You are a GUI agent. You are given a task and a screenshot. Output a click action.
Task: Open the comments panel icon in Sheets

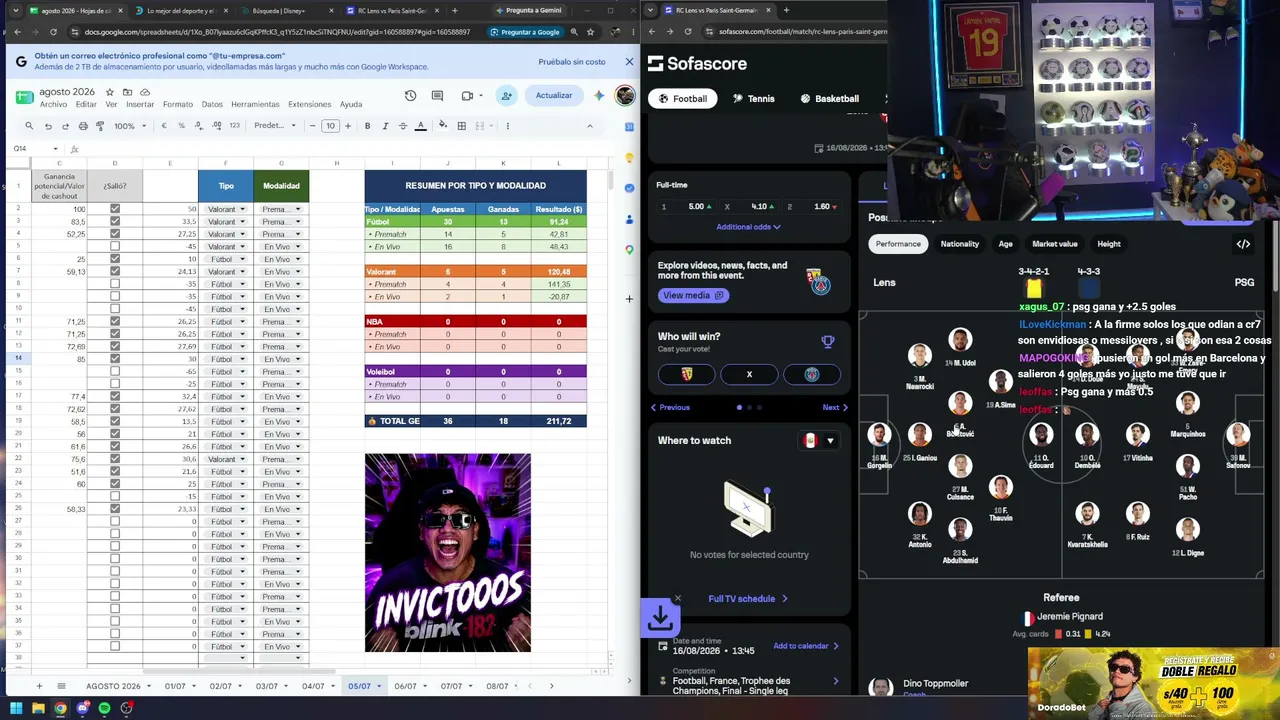point(437,96)
